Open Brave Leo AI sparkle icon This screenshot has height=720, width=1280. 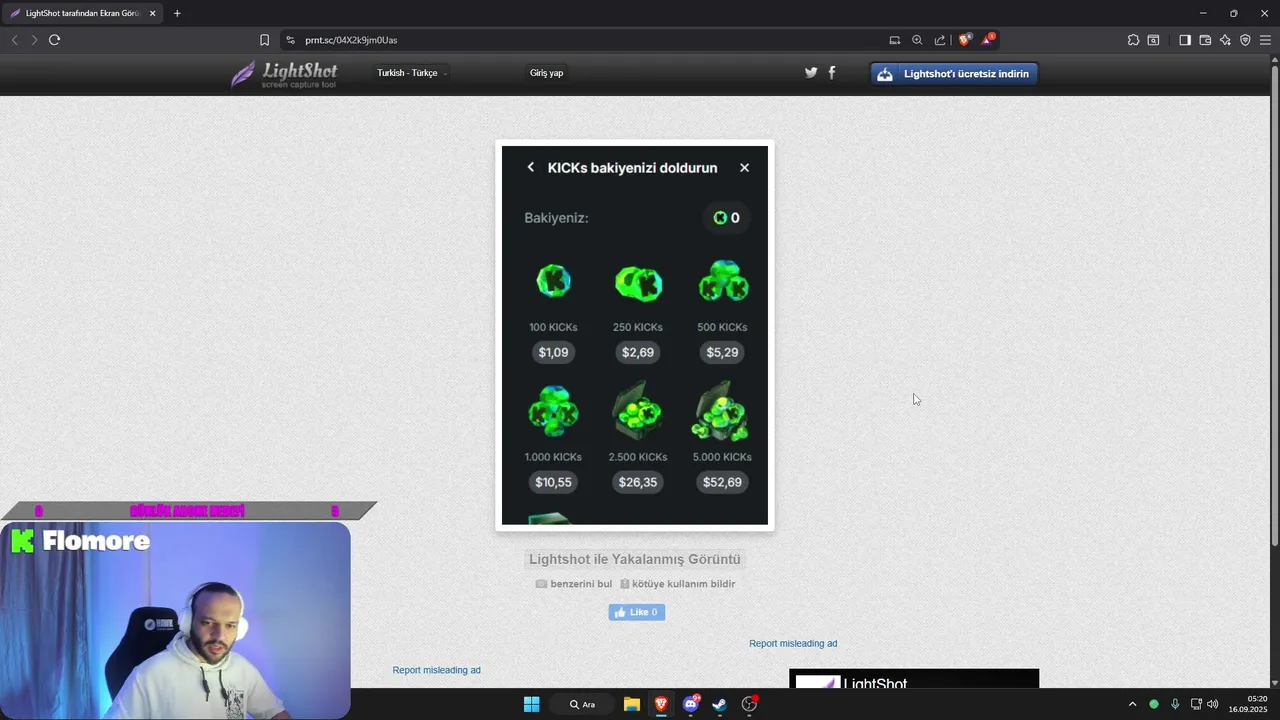1225,40
